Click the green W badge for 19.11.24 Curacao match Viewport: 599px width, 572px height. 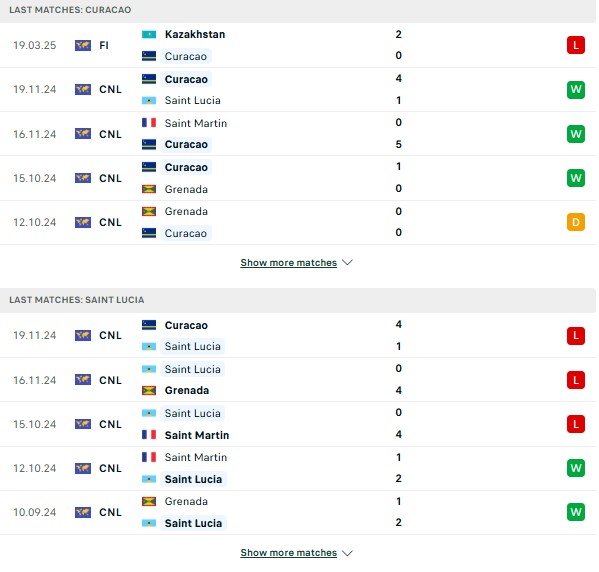coord(576,89)
